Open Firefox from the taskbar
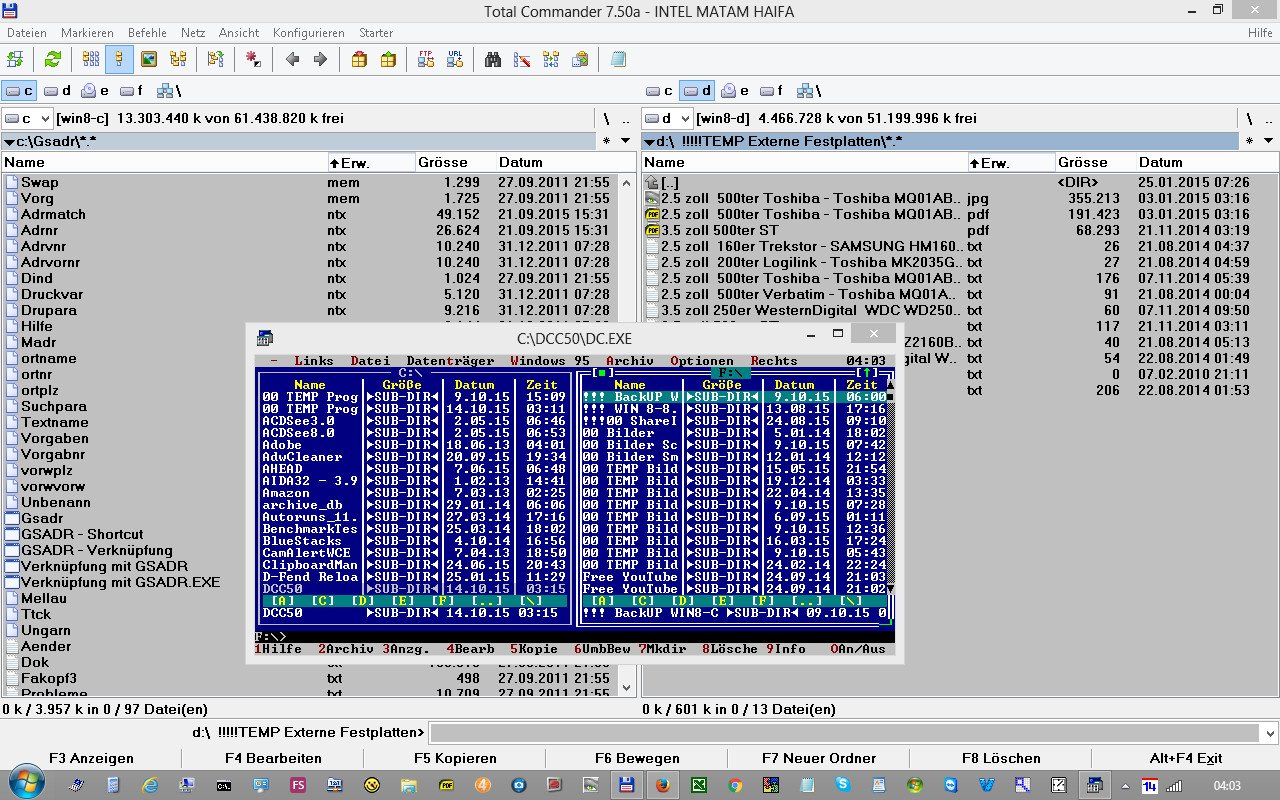1280x800 pixels. click(x=662, y=785)
